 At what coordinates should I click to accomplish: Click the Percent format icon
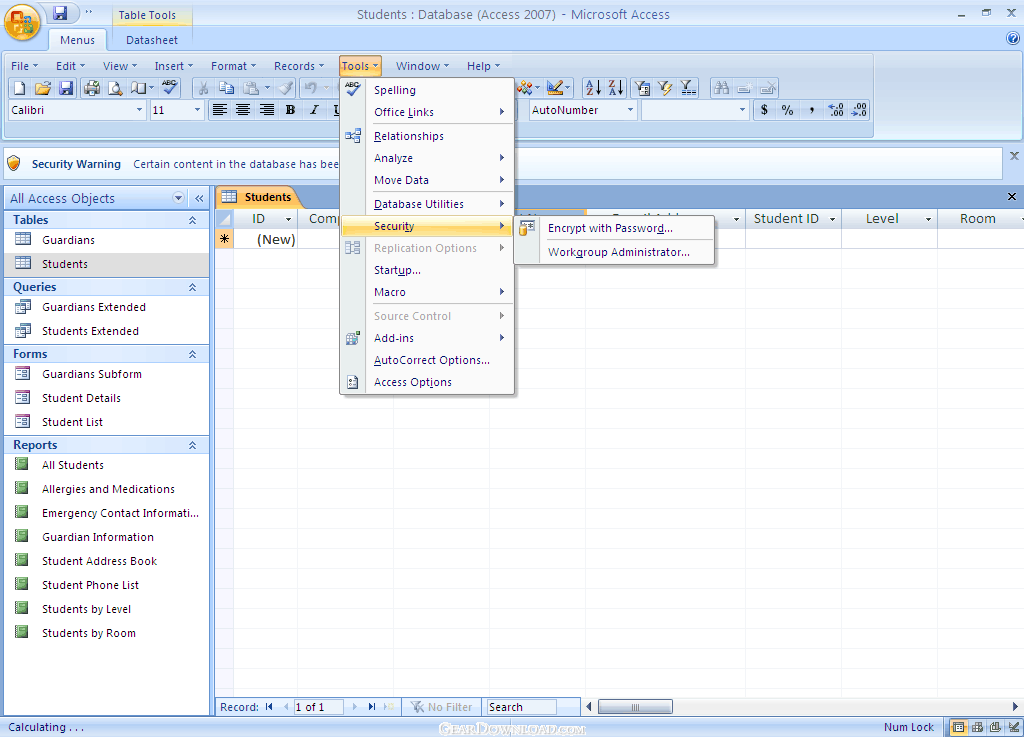tap(788, 110)
